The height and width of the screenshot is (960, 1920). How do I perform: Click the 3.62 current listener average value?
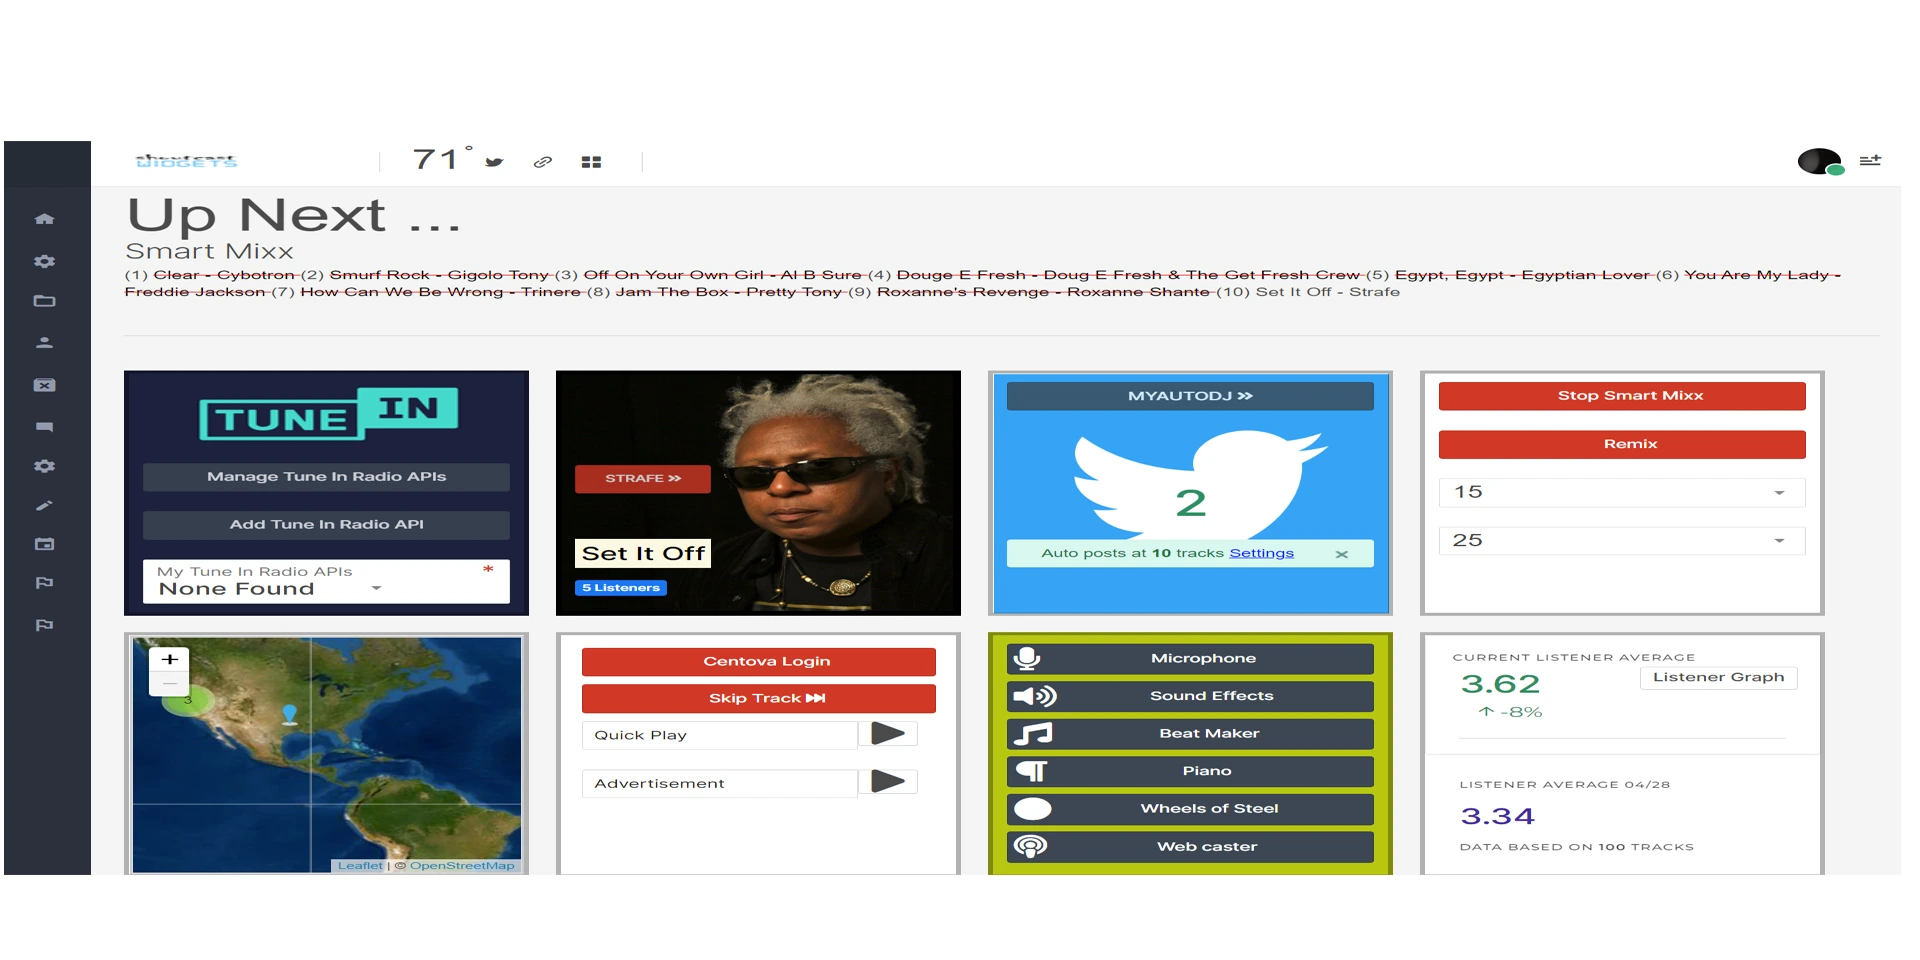tap(1500, 684)
